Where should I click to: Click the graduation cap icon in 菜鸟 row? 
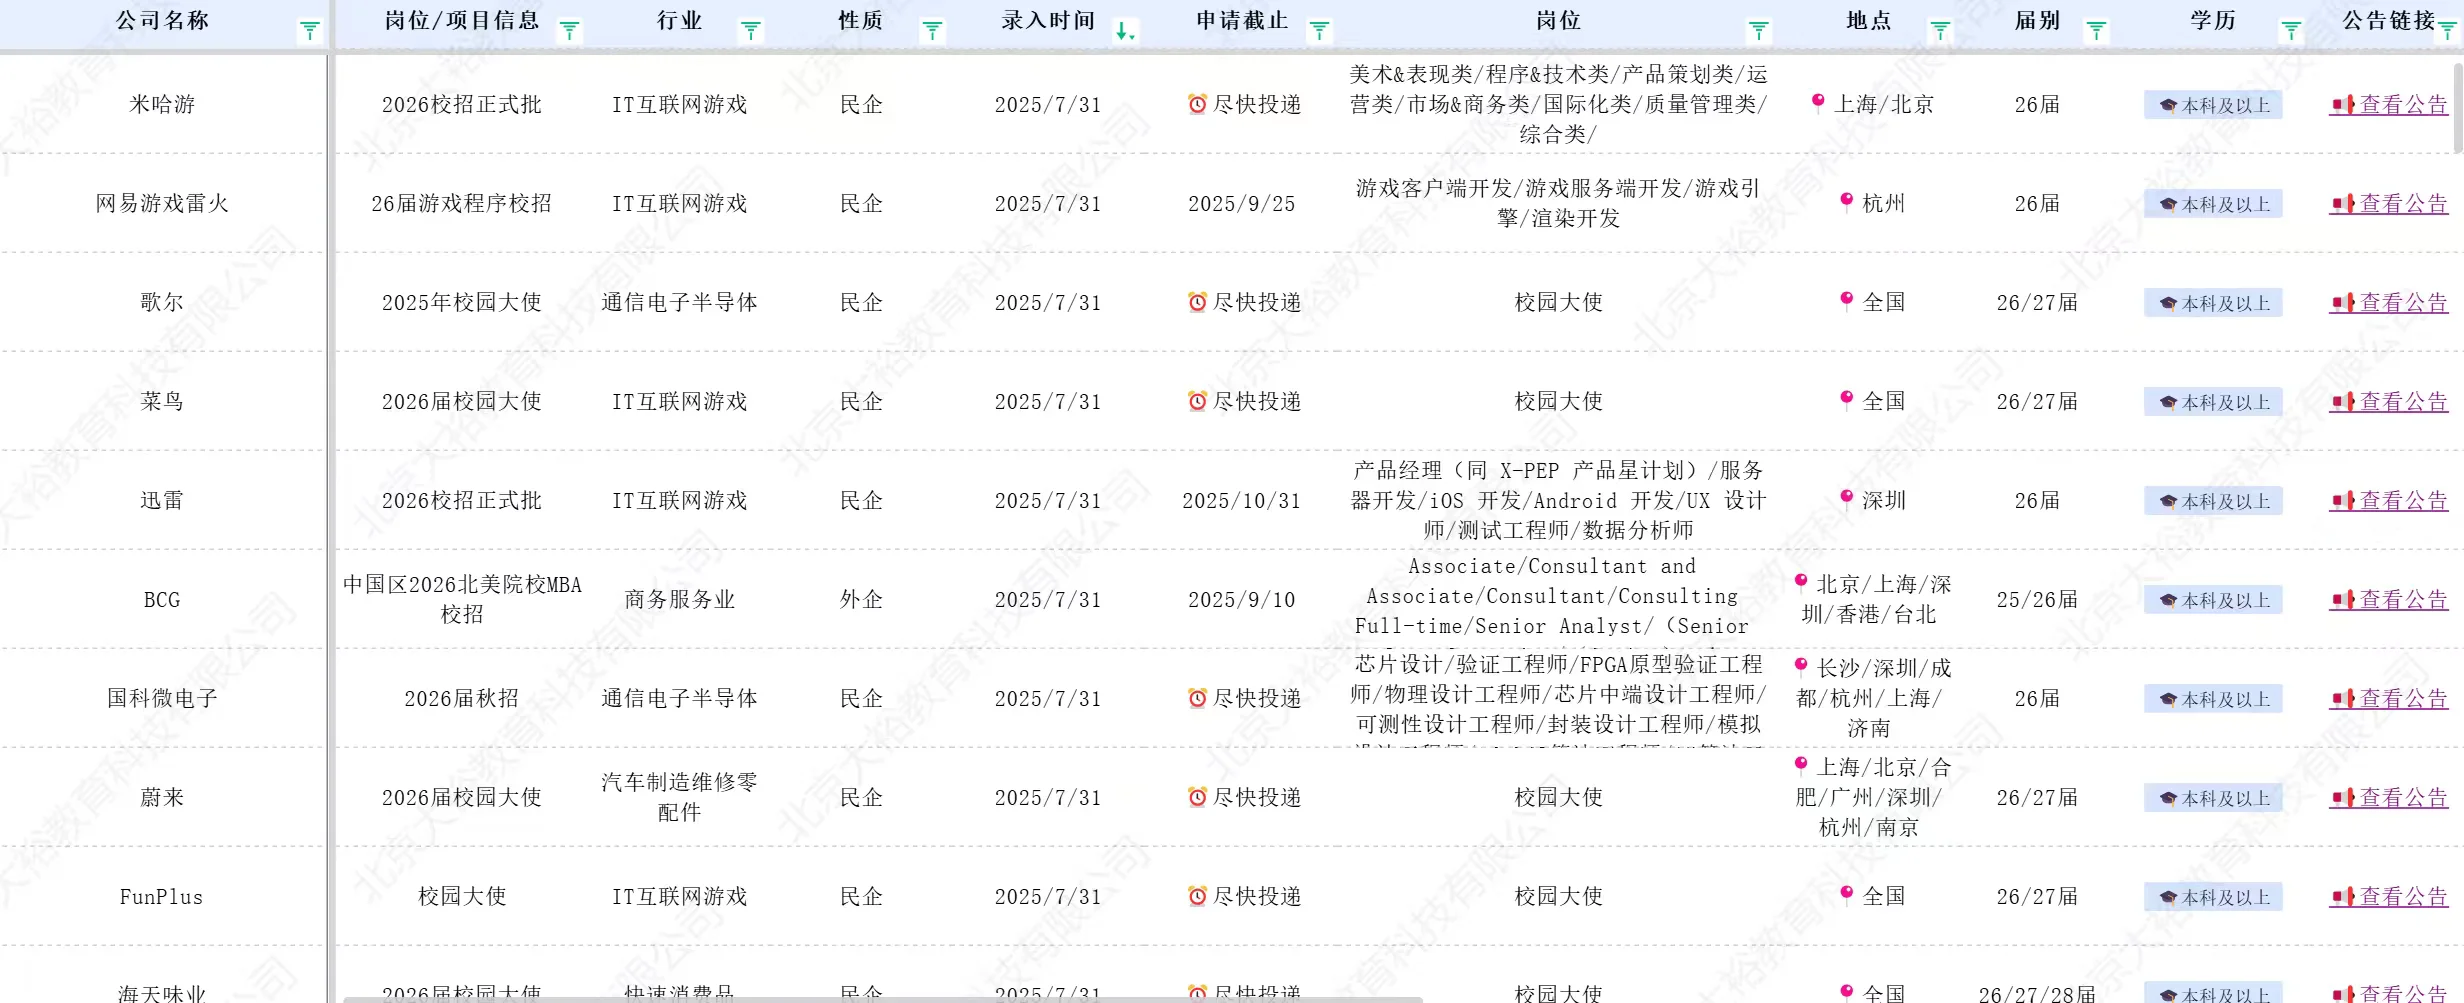pyautogui.click(x=2168, y=402)
